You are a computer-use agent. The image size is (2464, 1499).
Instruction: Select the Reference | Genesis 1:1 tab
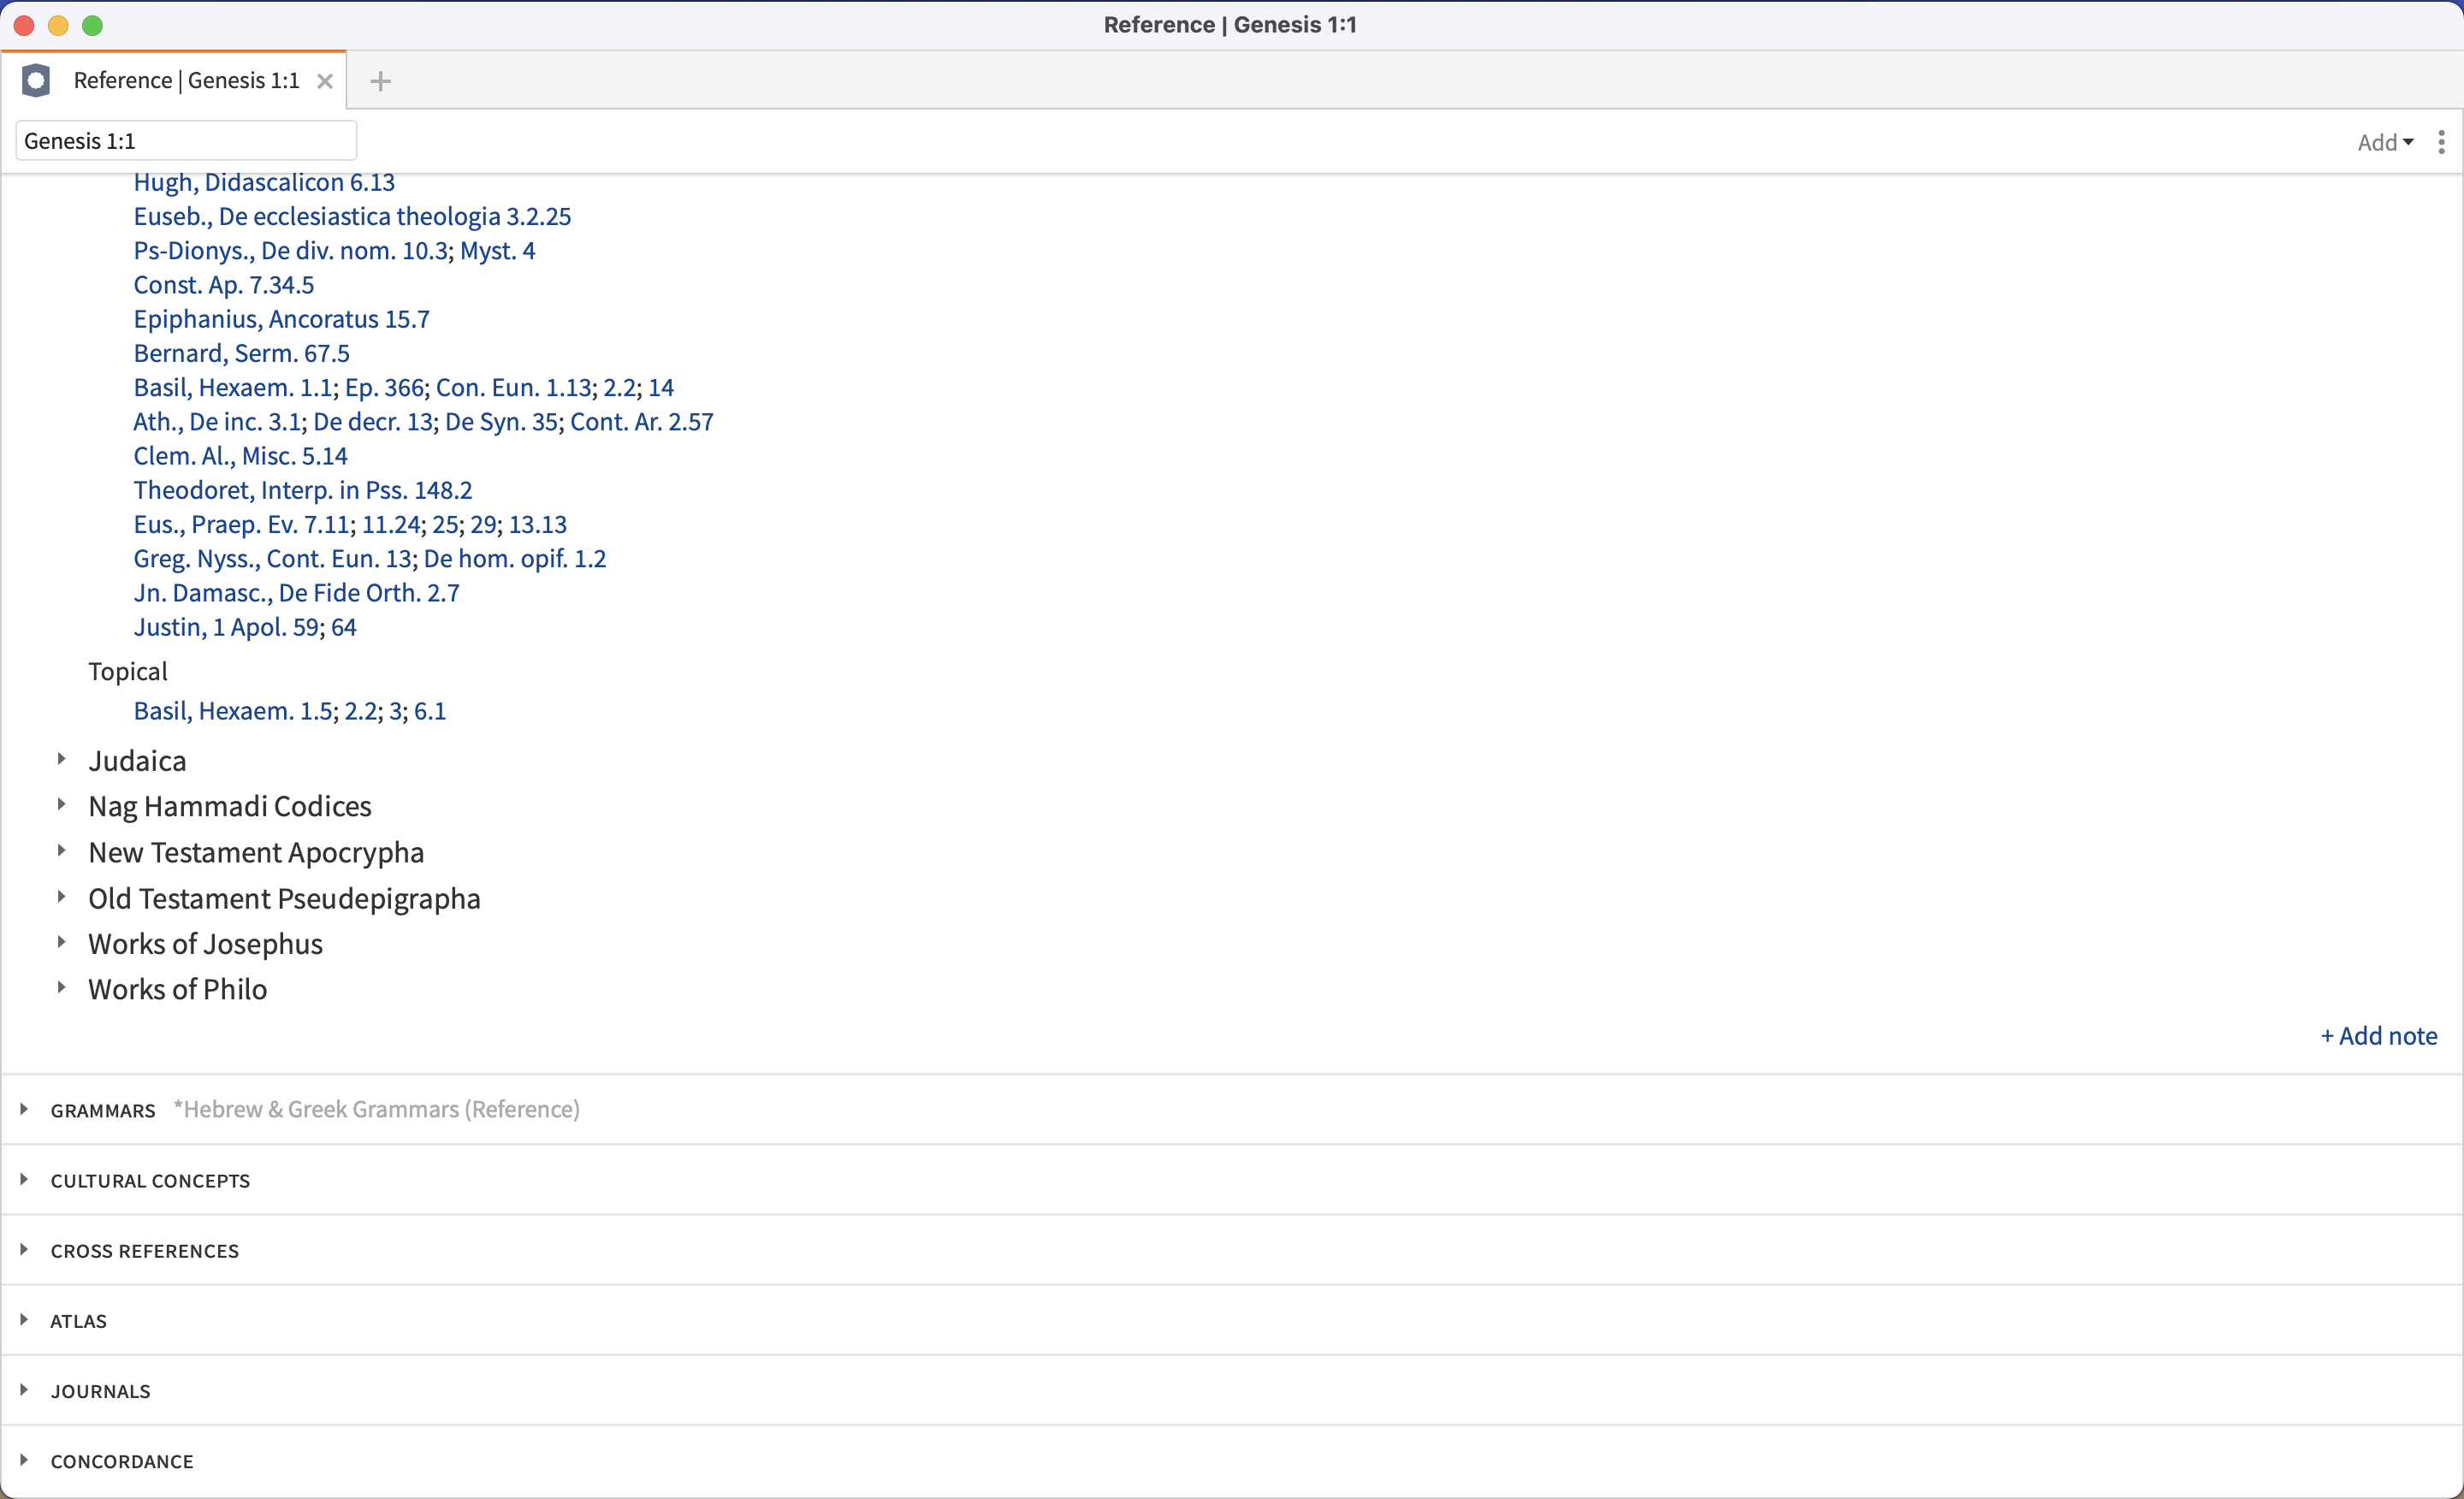pos(186,80)
